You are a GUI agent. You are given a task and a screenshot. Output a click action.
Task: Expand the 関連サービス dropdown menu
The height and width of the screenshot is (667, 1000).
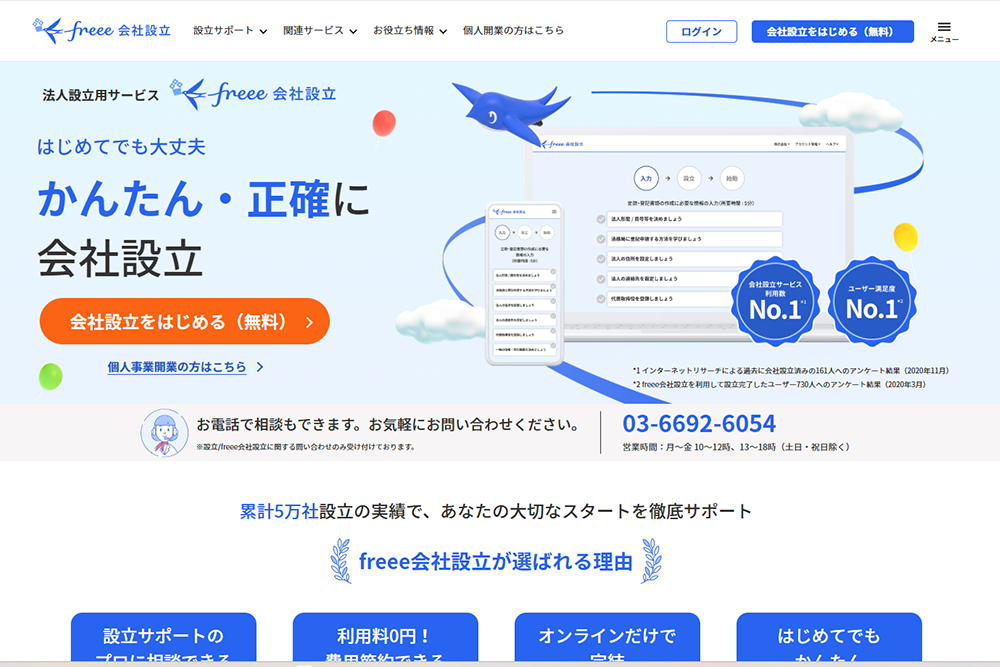pos(320,31)
